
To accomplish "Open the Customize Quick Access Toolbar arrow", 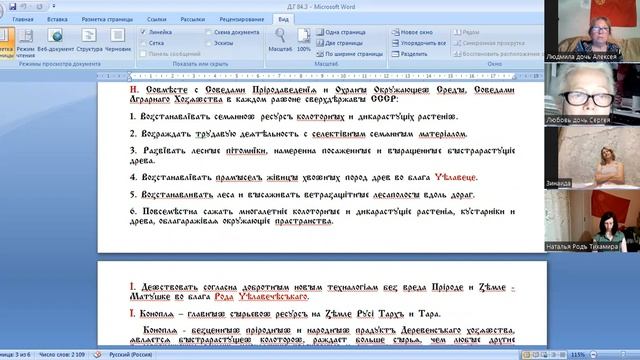I will pyautogui.click(x=53, y=7).
